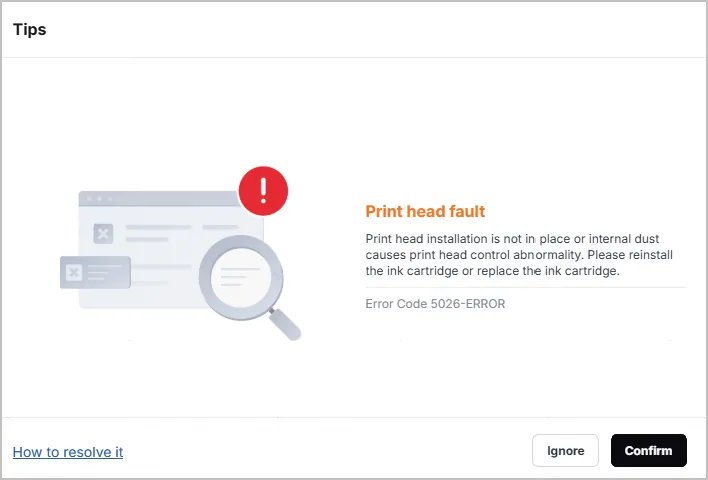Viewport: 708px width, 480px height.
Task: Click the magnifying glass handle
Action: (285, 324)
